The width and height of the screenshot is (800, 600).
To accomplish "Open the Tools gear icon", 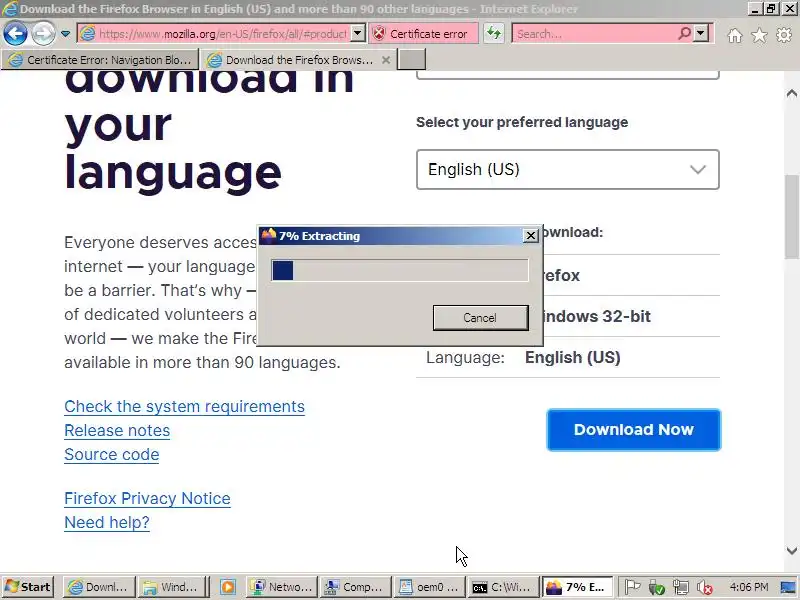I will click(784, 35).
